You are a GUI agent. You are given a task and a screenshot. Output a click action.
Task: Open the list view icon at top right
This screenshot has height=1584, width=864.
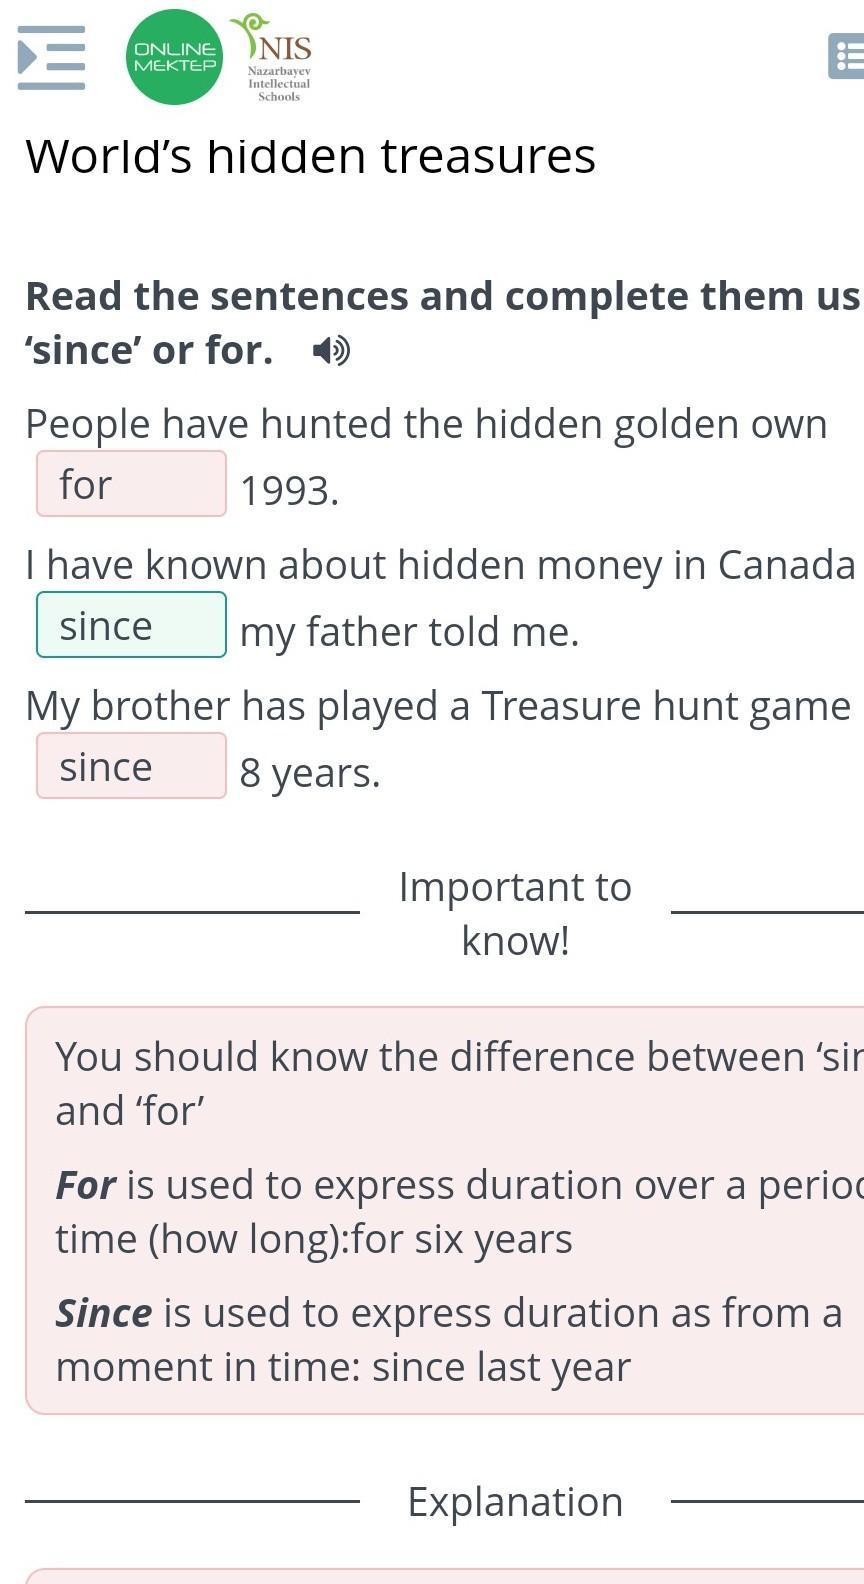(x=847, y=56)
